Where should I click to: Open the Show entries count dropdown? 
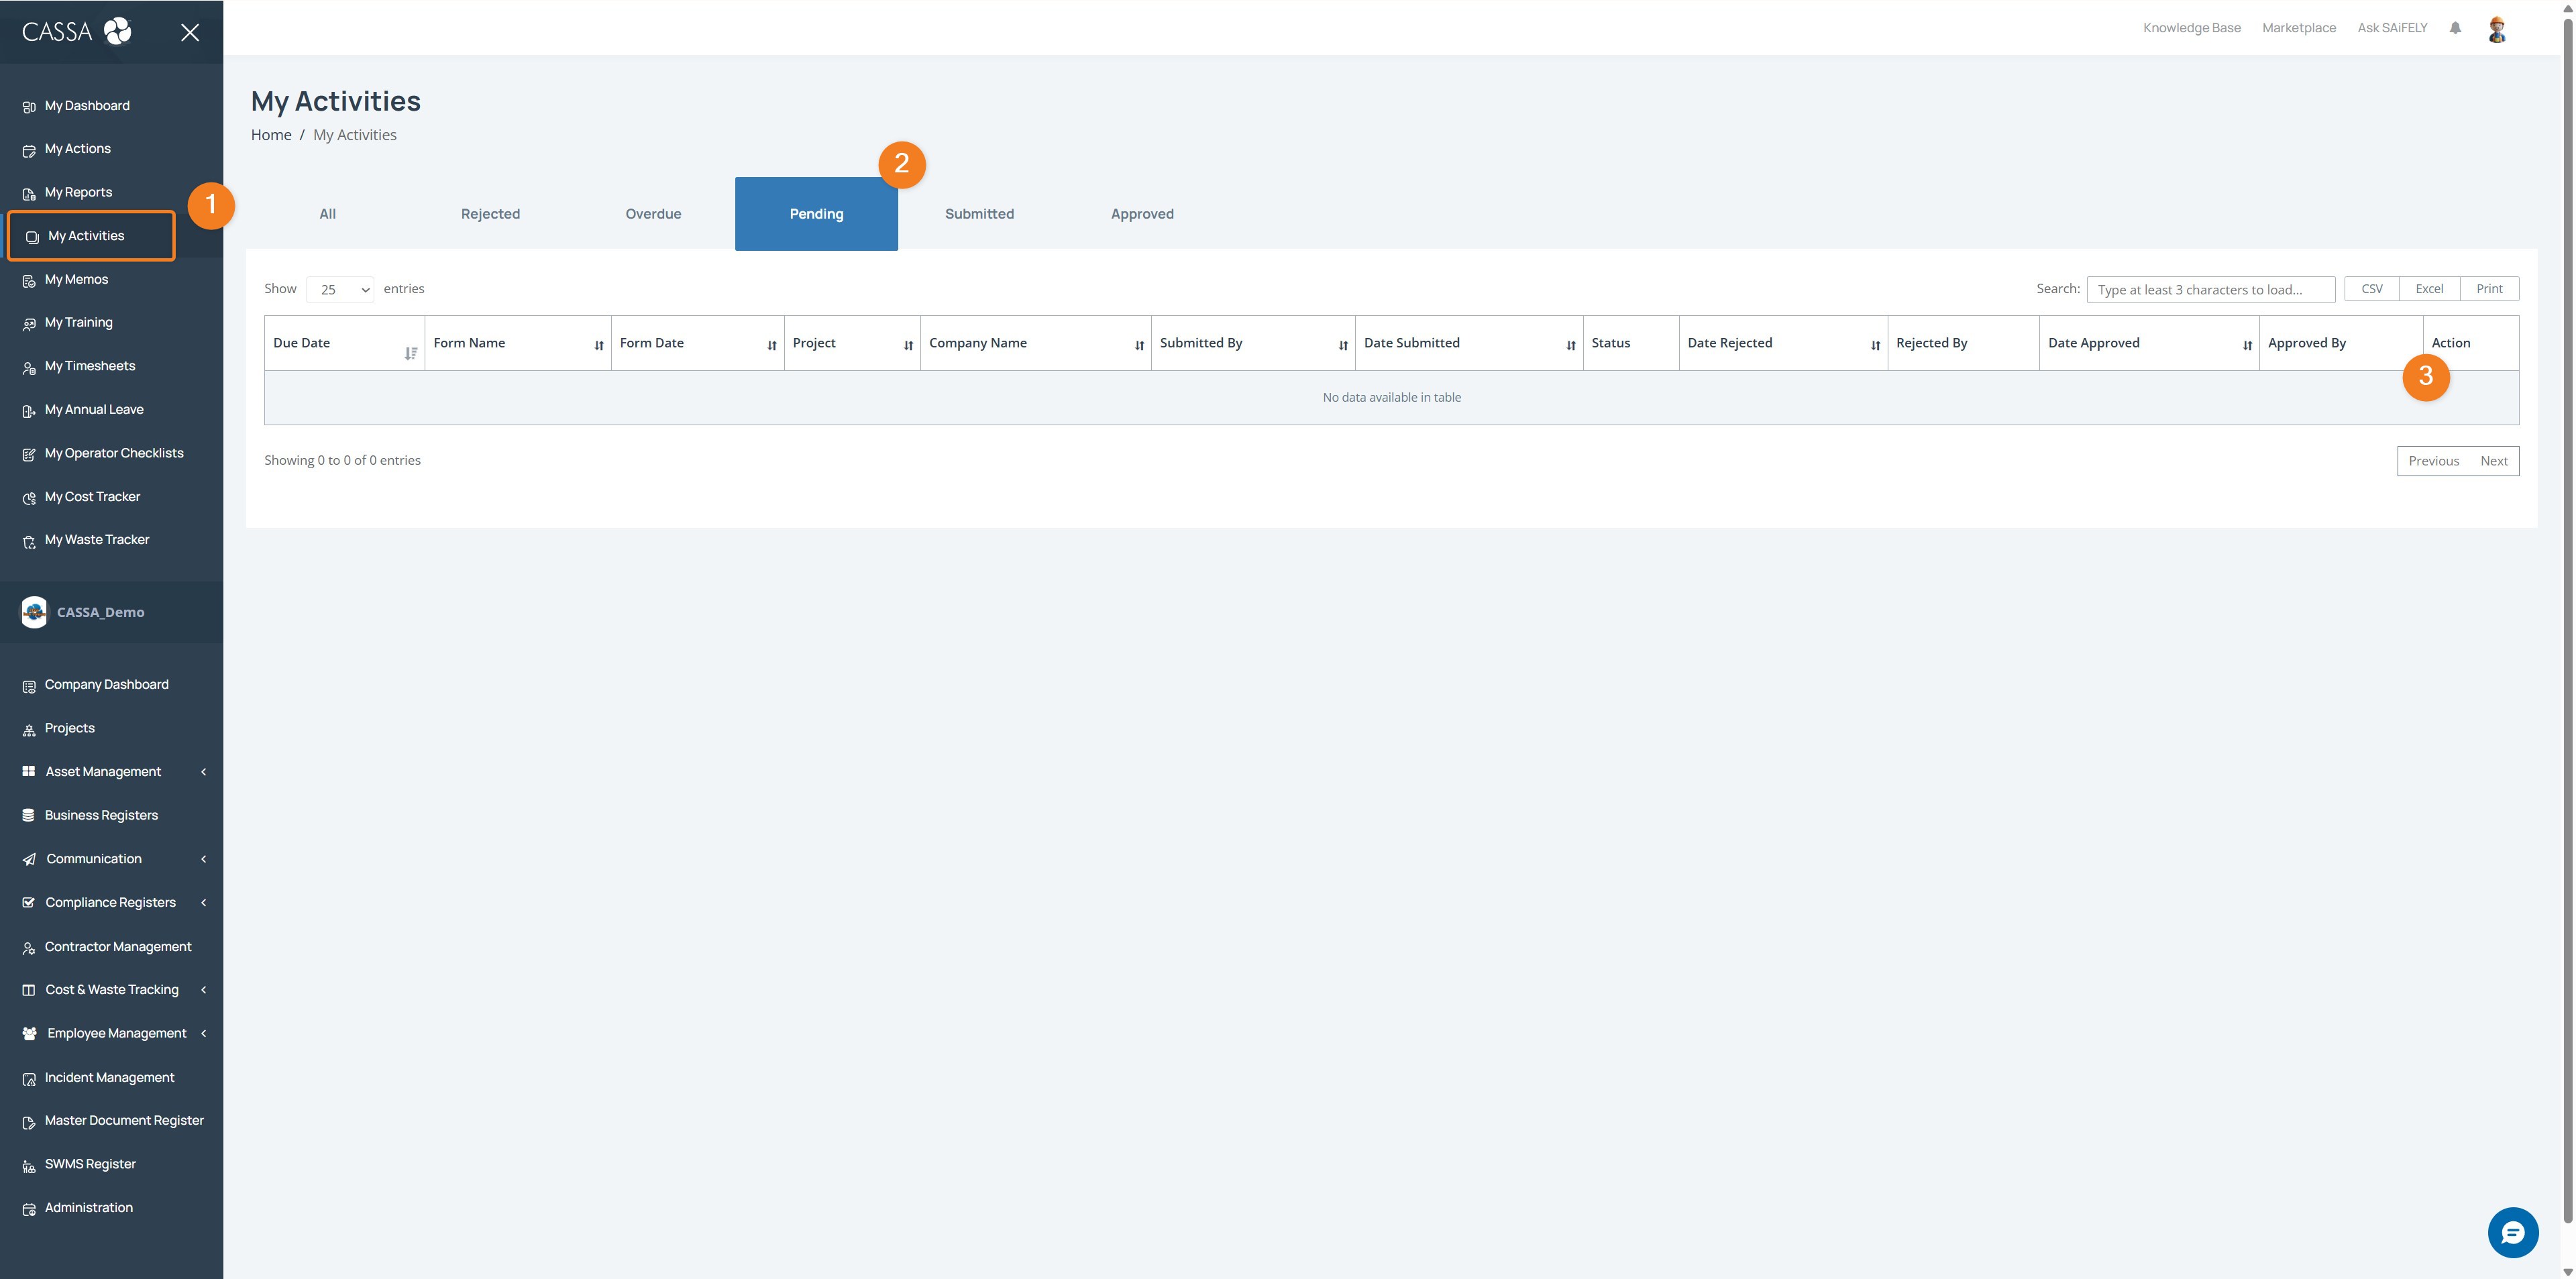tap(340, 290)
